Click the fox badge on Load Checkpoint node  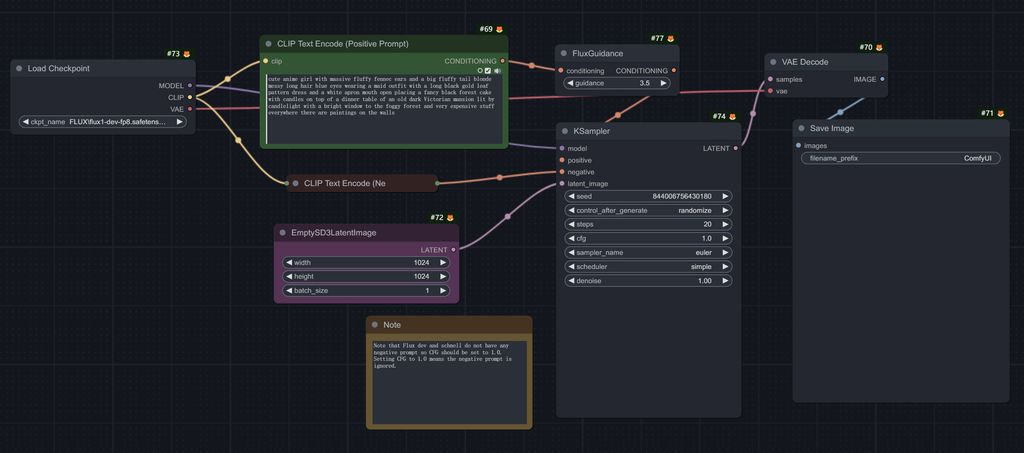[186, 54]
